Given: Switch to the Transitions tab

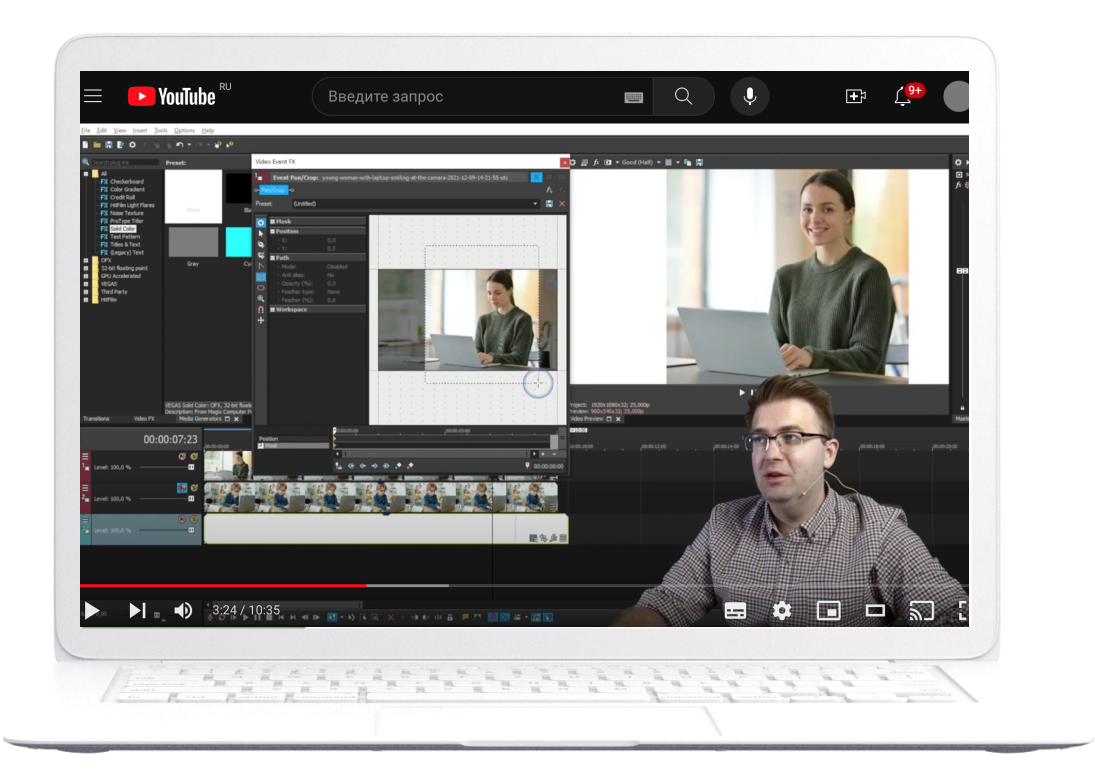Looking at the screenshot, I should tap(96, 419).
